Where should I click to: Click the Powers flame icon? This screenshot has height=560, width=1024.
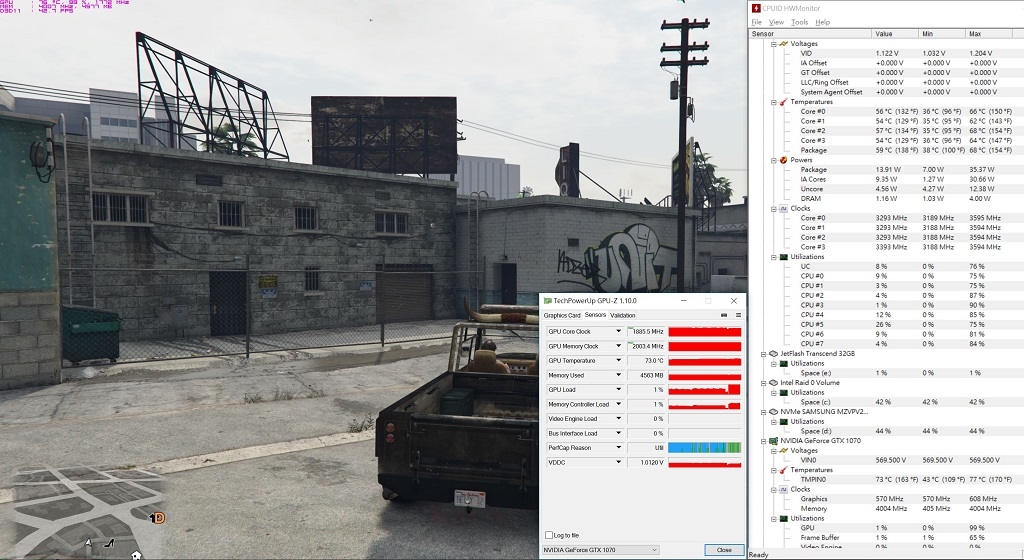783,160
